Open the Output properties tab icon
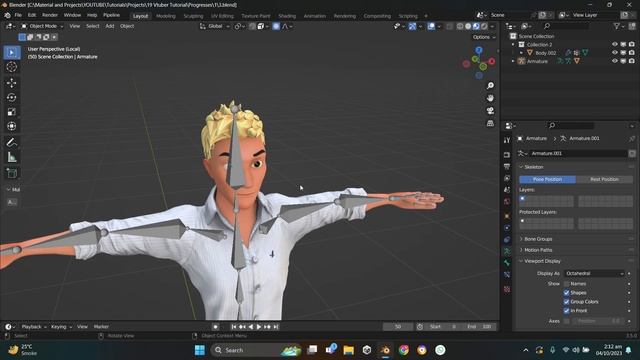This screenshot has width=640, height=360. pos(507,167)
